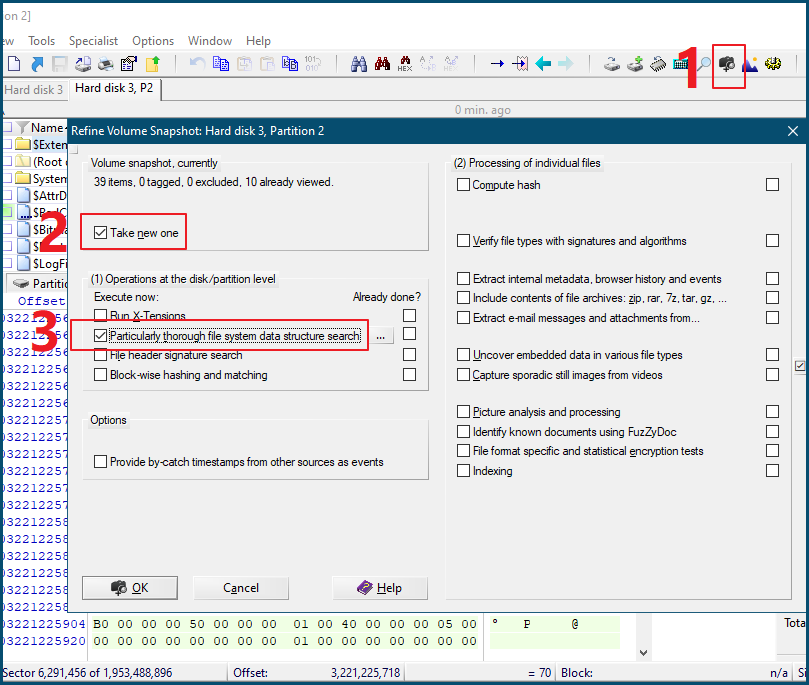Screen dimensions: 809x685
Task: Open the Specialist menu
Action: coord(93,41)
